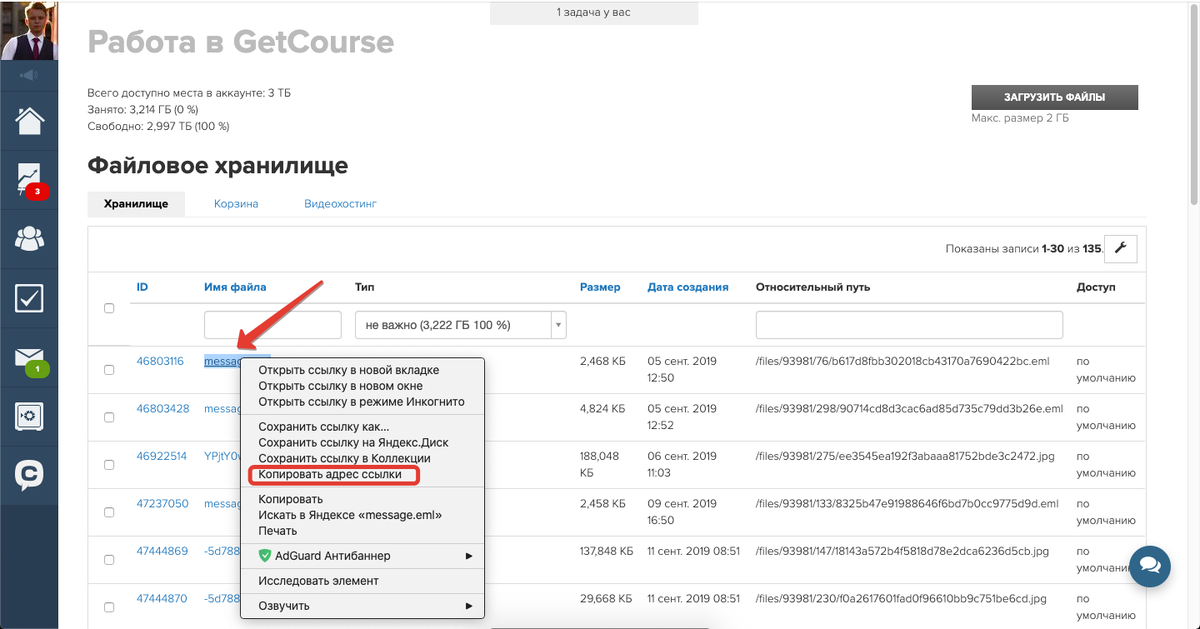Click the size value 29,668 КБ
Image resolution: width=1200 pixels, height=629 pixels.
pos(605,599)
